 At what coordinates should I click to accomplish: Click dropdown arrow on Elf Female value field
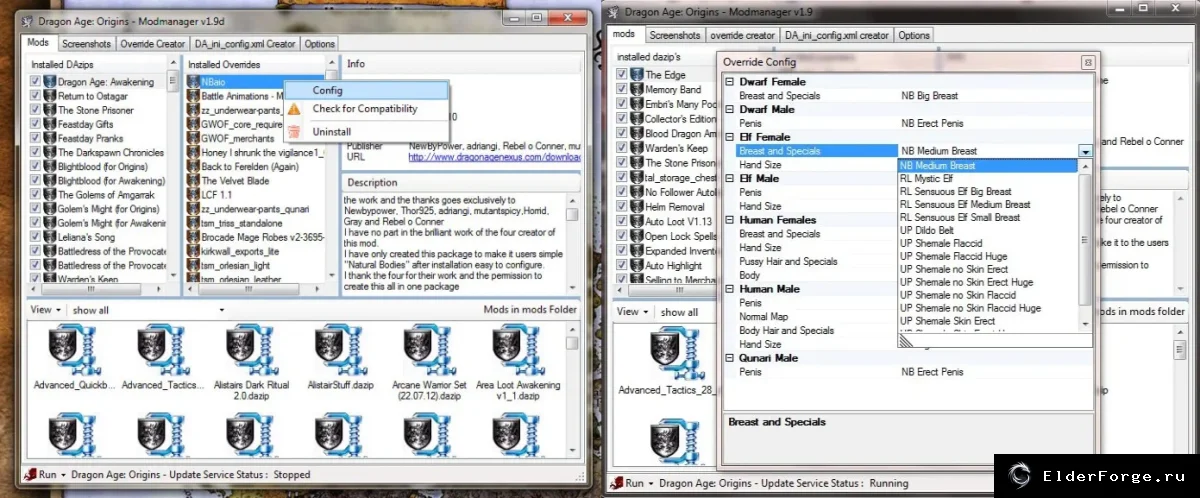point(1085,151)
